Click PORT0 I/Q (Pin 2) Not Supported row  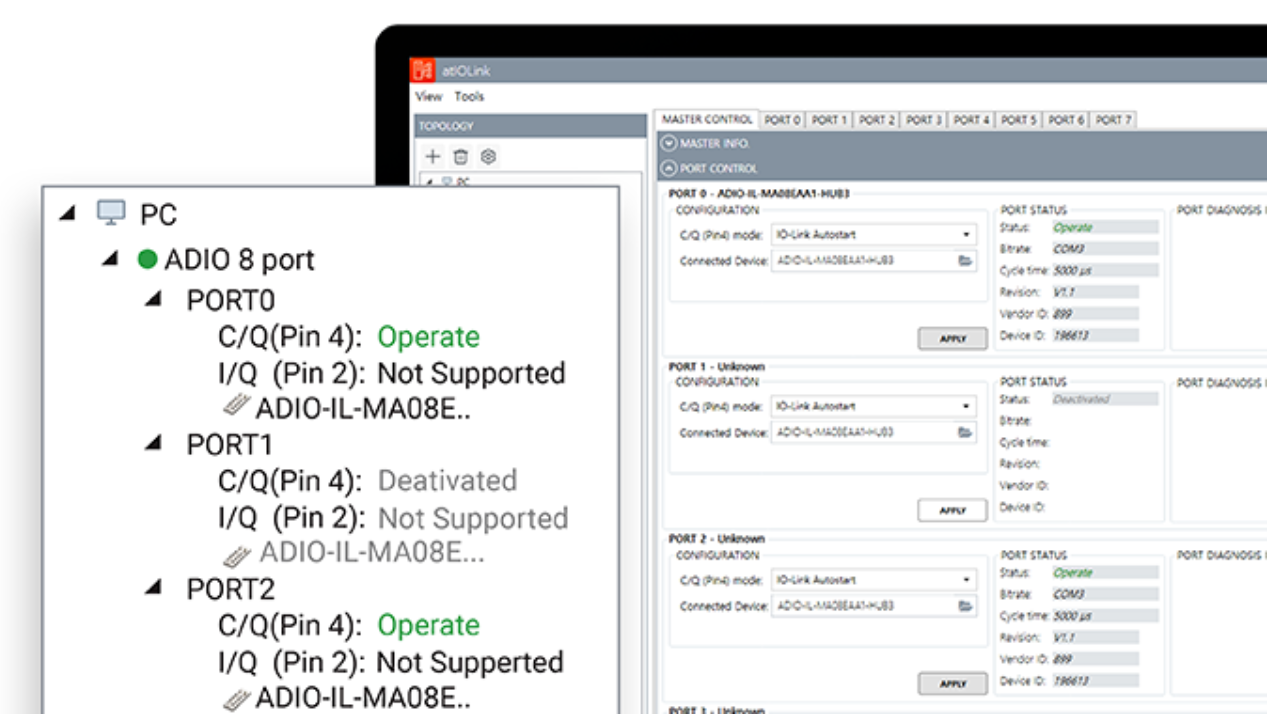pyautogui.click(x=392, y=373)
